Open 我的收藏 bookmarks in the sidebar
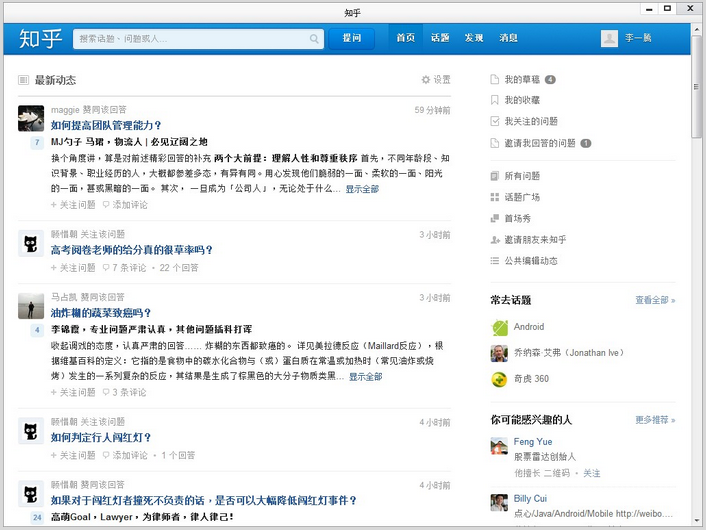The height and width of the screenshot is (530, 706). pos(522,100)
